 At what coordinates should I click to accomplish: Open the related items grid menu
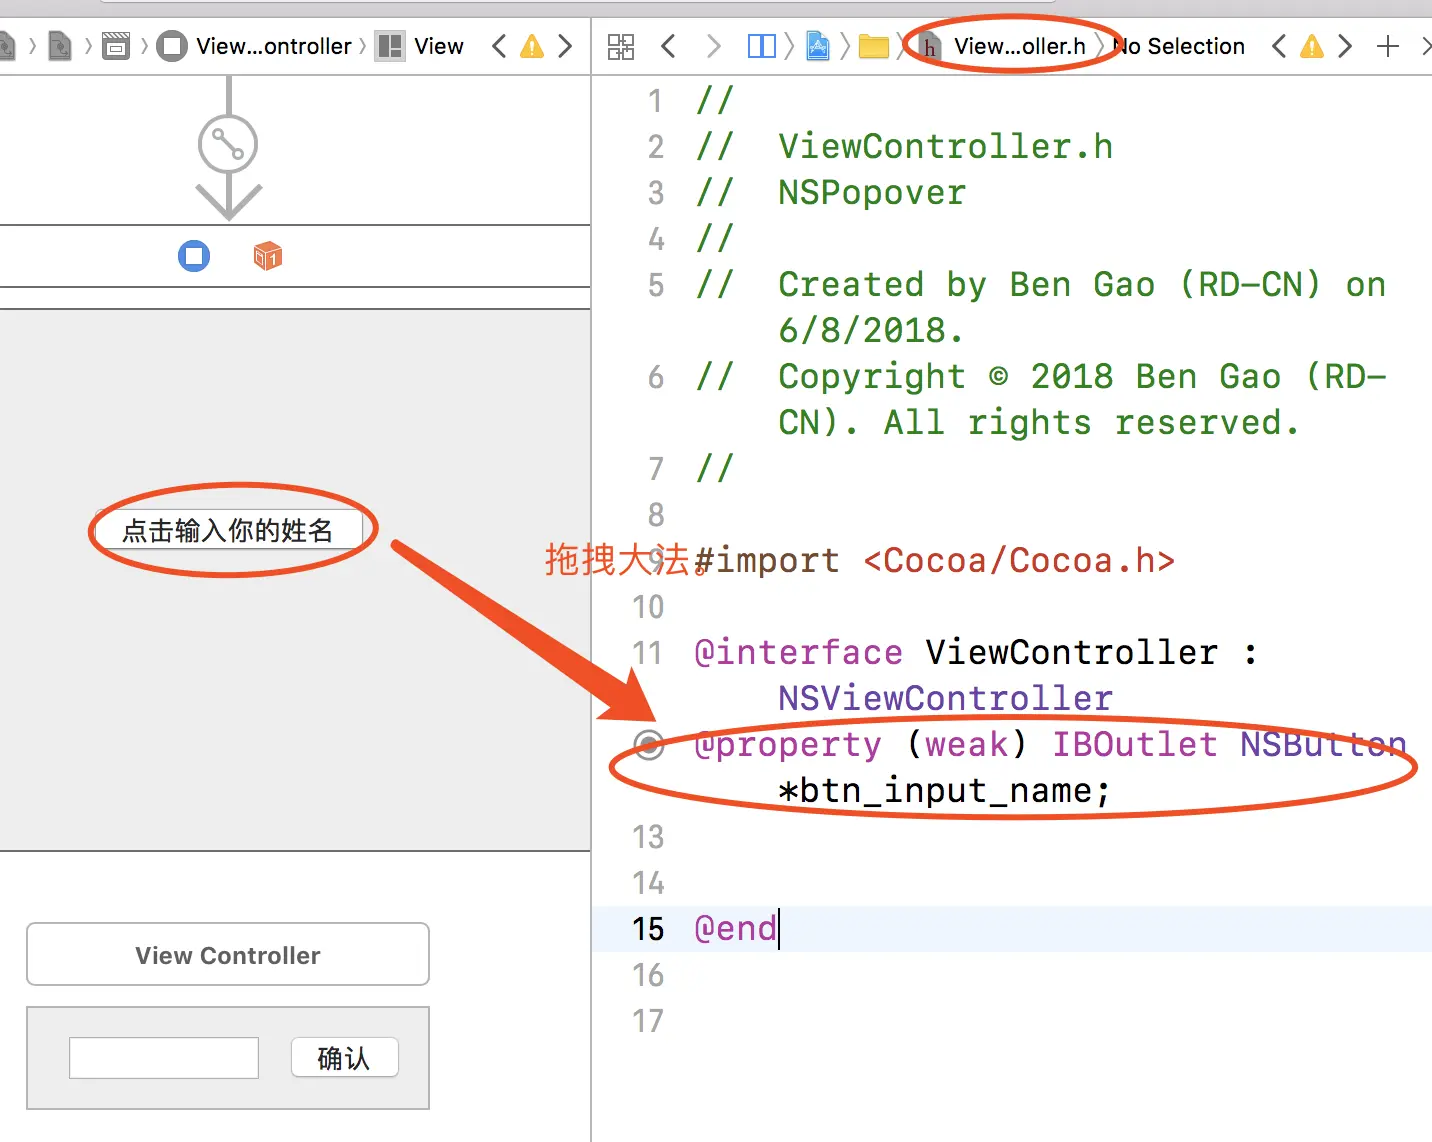[x=621, y=46]
